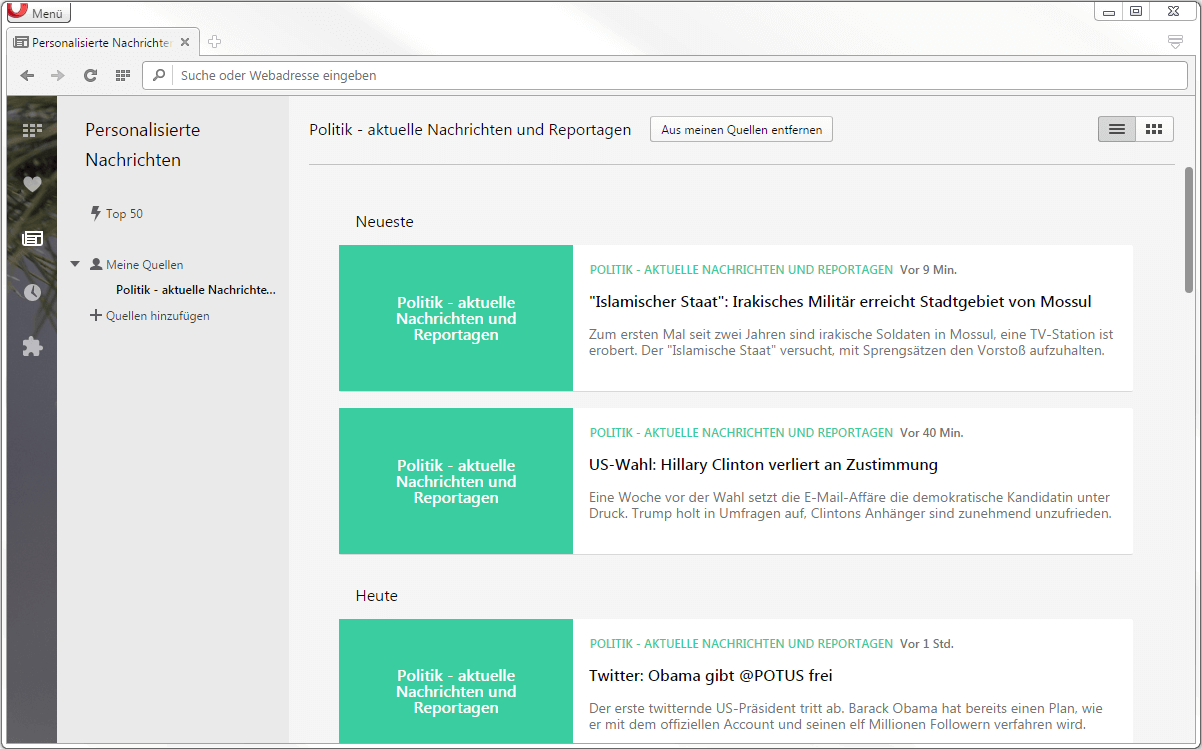The image size is (1202, 749).
Task: Click Quellen hinzufügen to add sources
Action: tap(157, 316)
